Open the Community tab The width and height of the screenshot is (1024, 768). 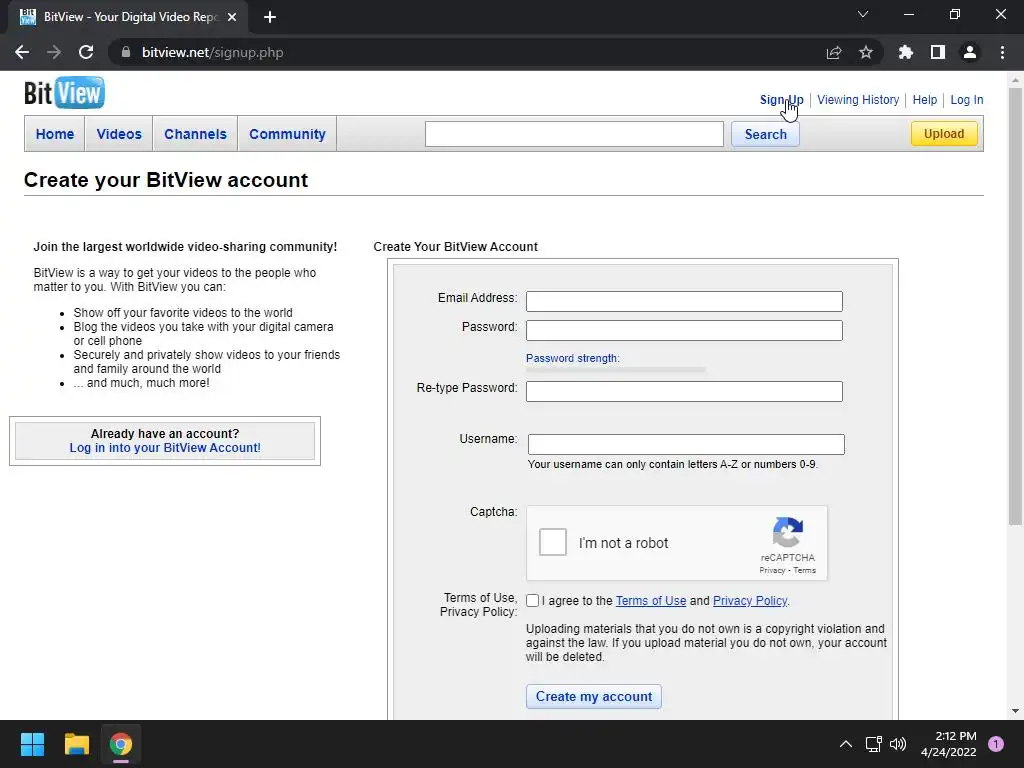click(287, 134)
